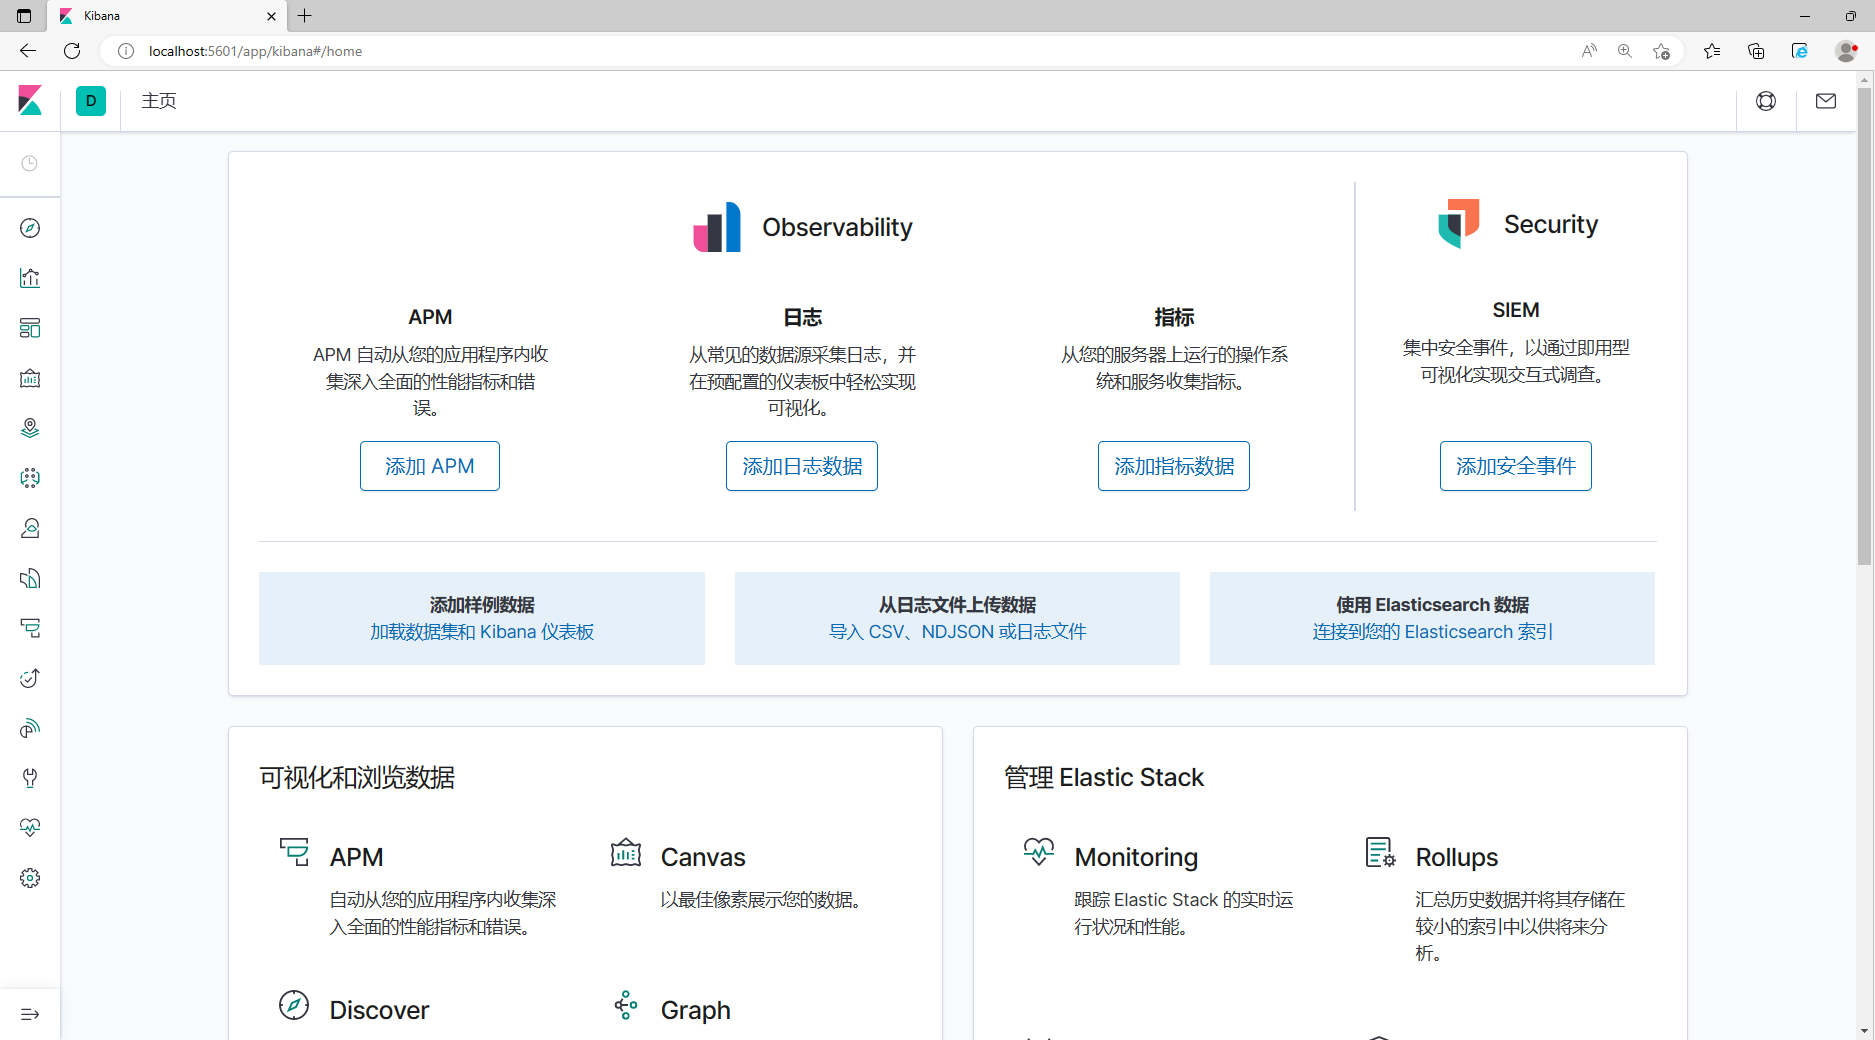Expand the side navigation with arrow icon
This screenshot has width=1875, height=1040.
coord(30,1014)
